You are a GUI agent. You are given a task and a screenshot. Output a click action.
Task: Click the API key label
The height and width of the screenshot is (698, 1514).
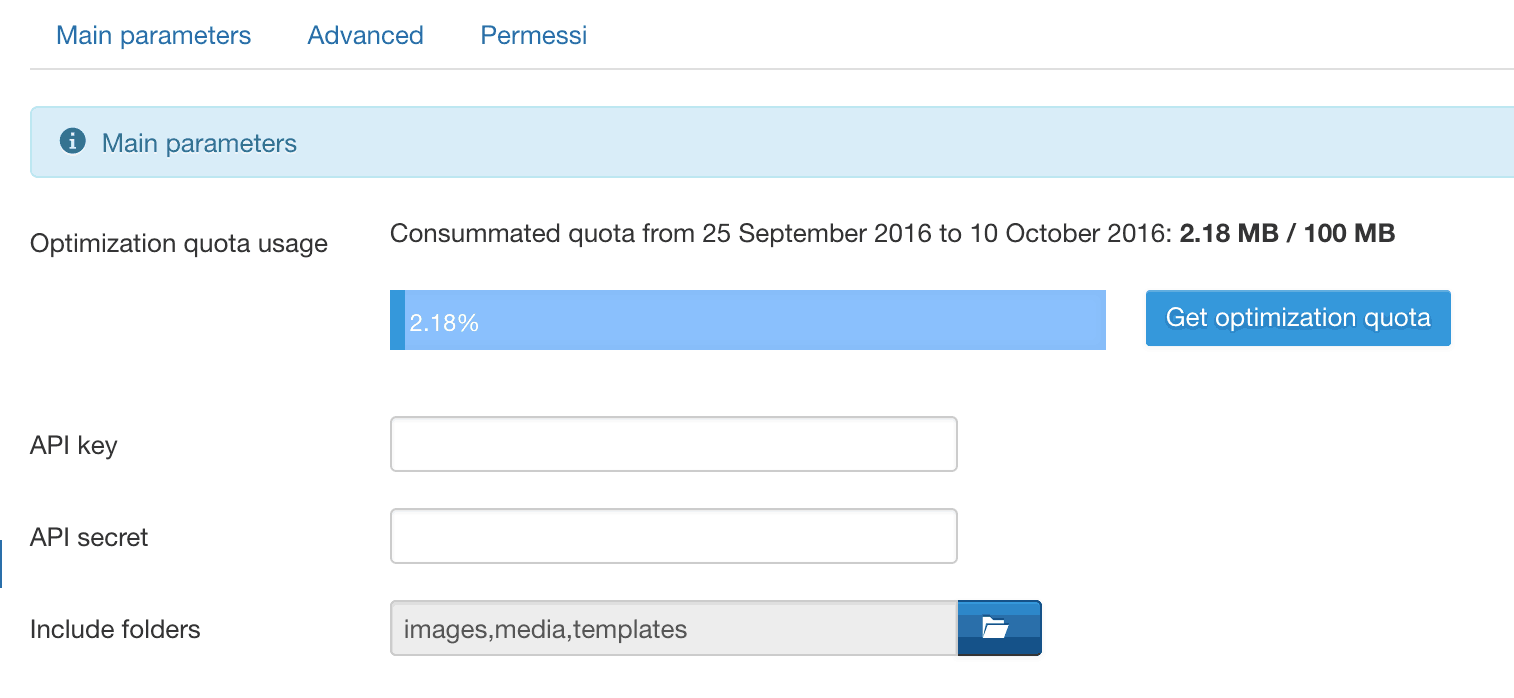pyautogui.click(x=74, y=446)
